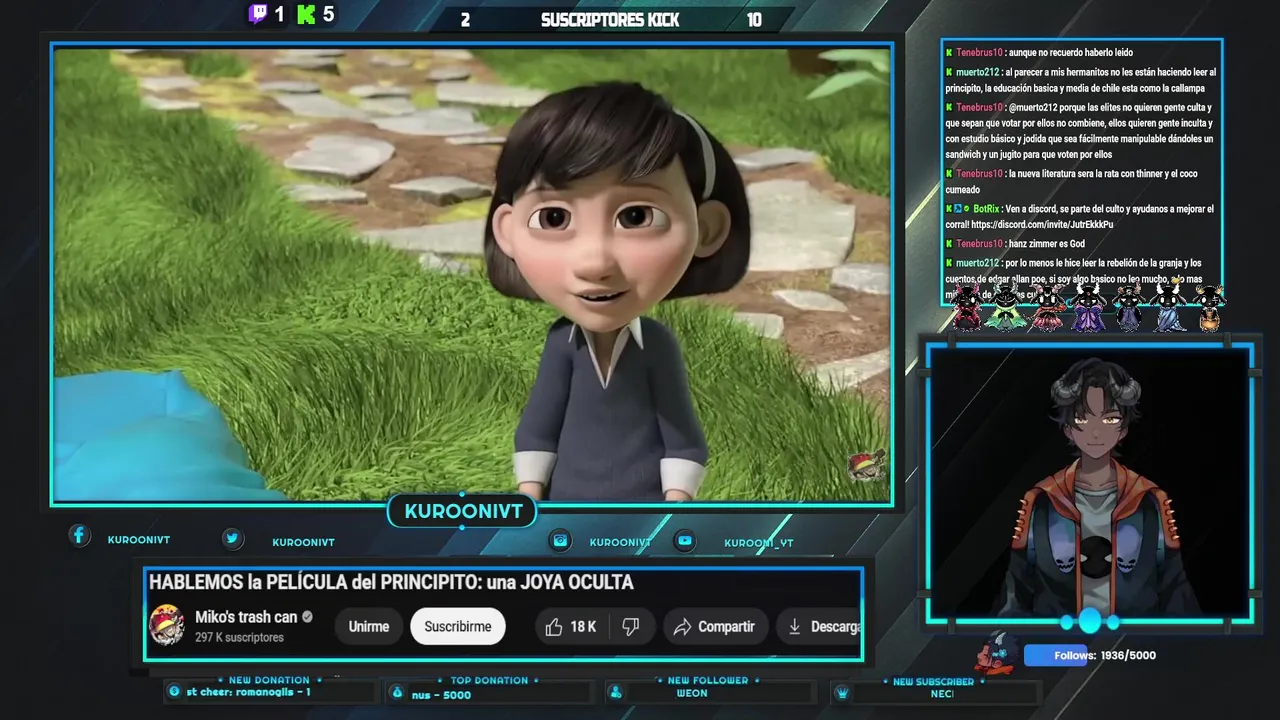Click the New Follower person icon
Image resolution: width=1280 pixels, height=720 pixels.
point(616,692)
